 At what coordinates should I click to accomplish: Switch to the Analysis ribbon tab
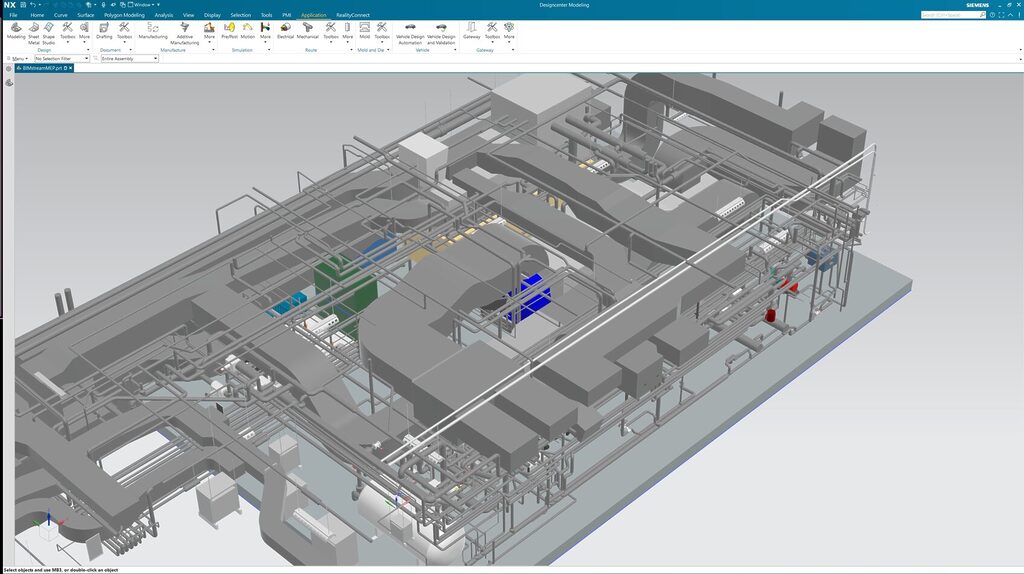point(163,15)
